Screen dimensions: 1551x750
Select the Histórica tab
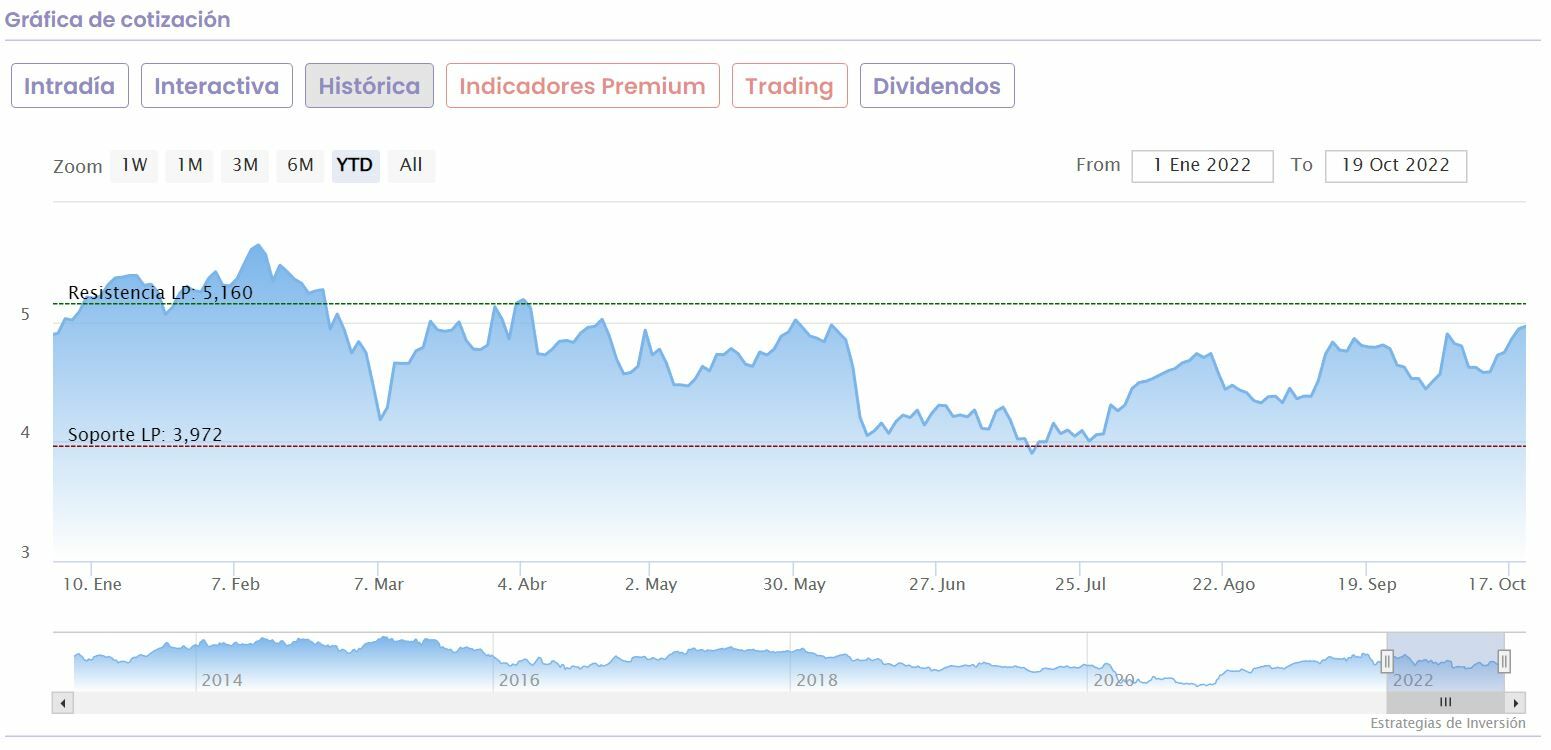point(369,86)
